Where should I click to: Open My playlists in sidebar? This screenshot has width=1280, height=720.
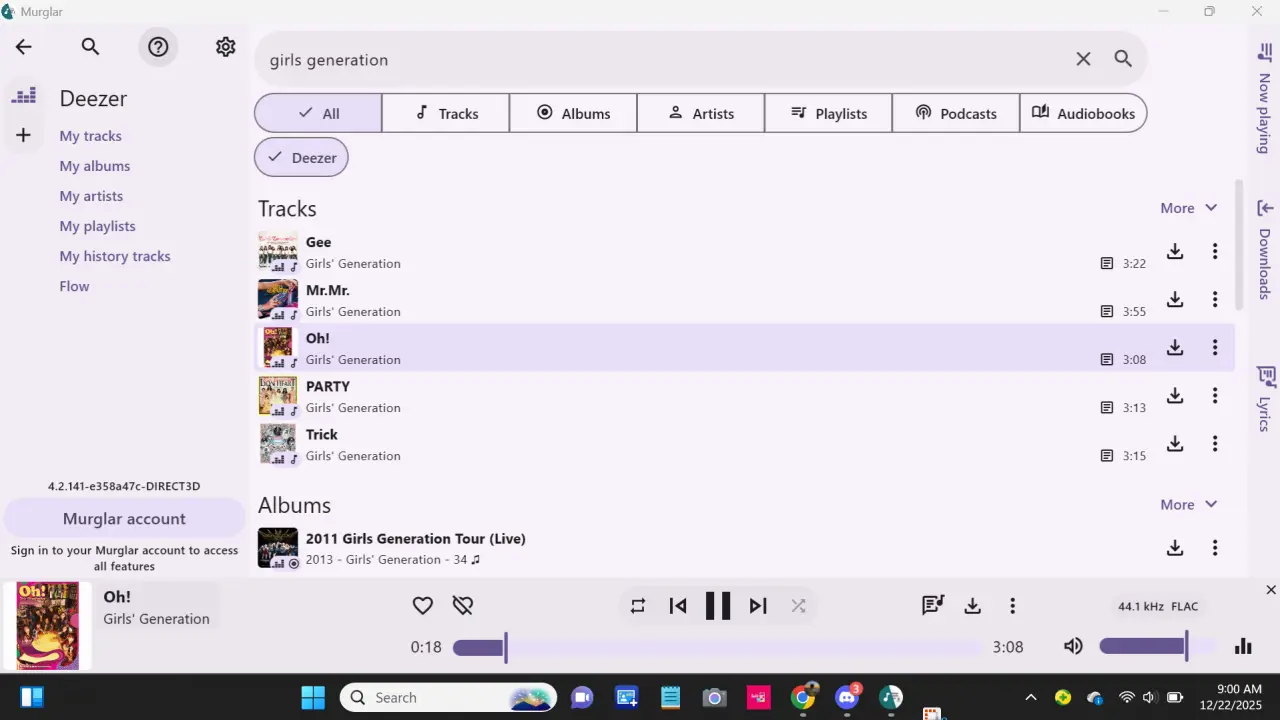click(97, 226)
